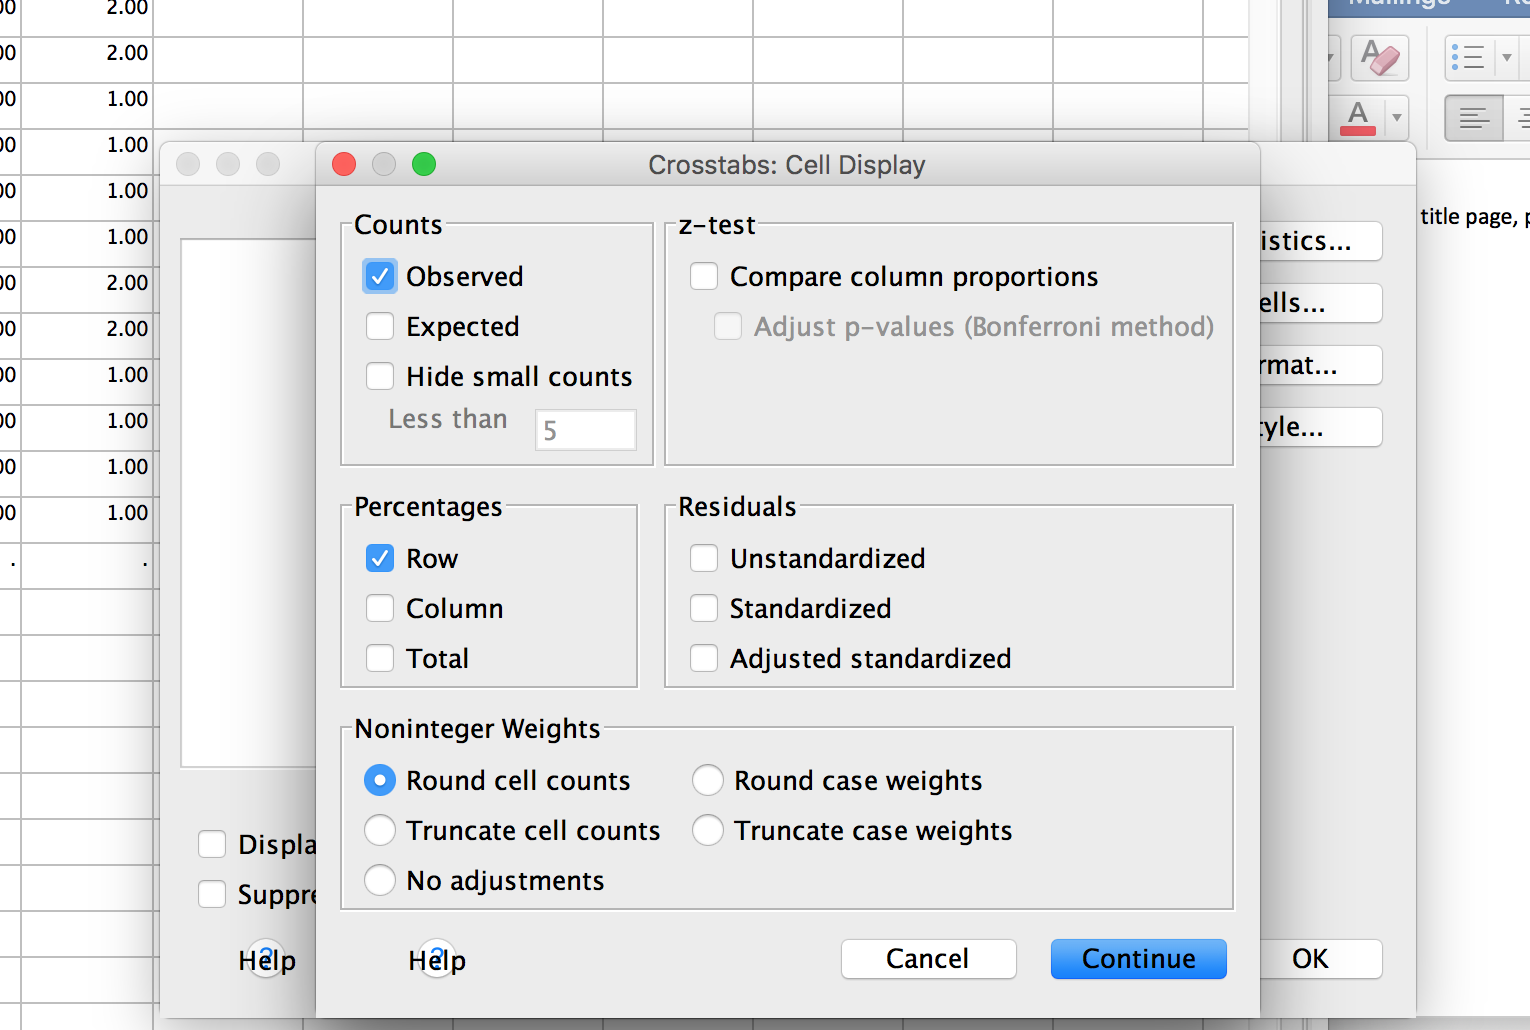The height and width of the screenshot is (1030, 1530).
Task: Toggle the Hide small counts checkbox
Action: pyautogui.click(x=380, y=377)
